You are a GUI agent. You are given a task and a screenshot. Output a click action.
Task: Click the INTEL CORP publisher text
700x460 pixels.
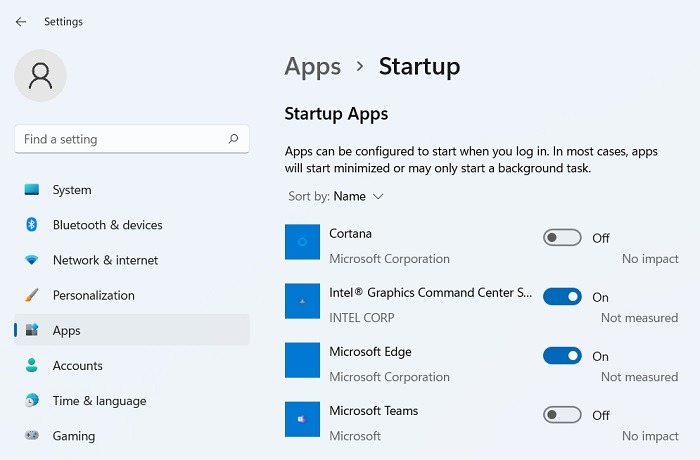click(x=362, y=318)
